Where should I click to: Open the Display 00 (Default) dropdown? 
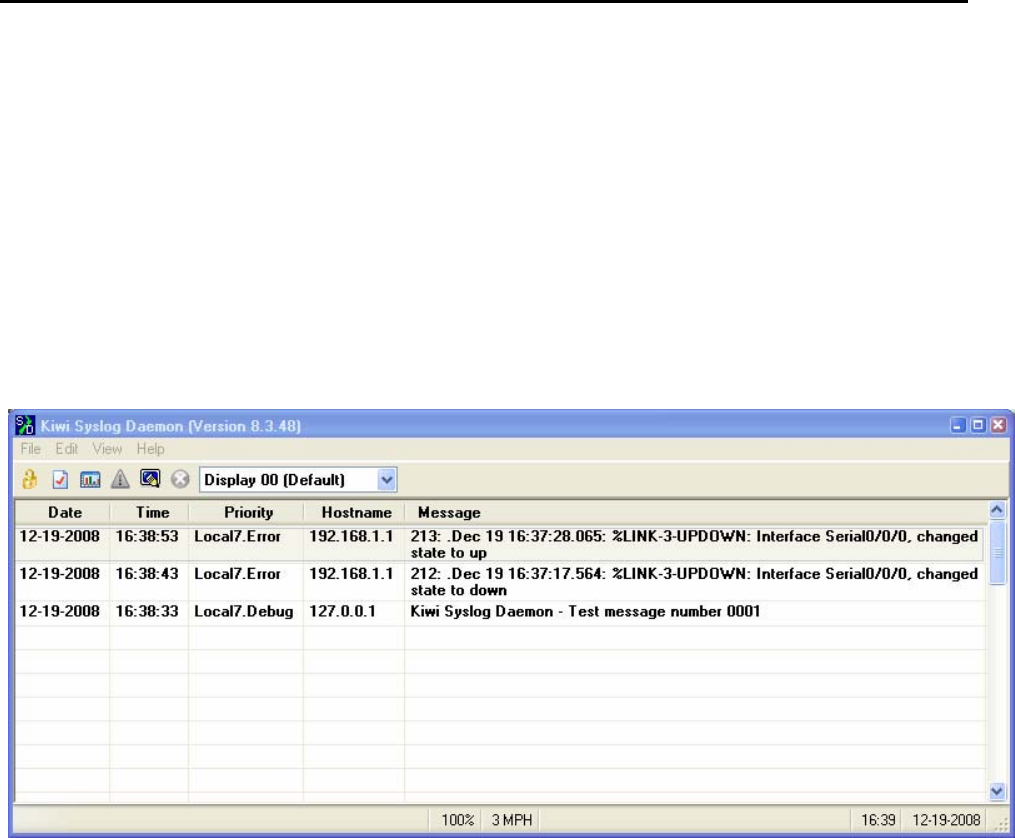click(386, 480)
